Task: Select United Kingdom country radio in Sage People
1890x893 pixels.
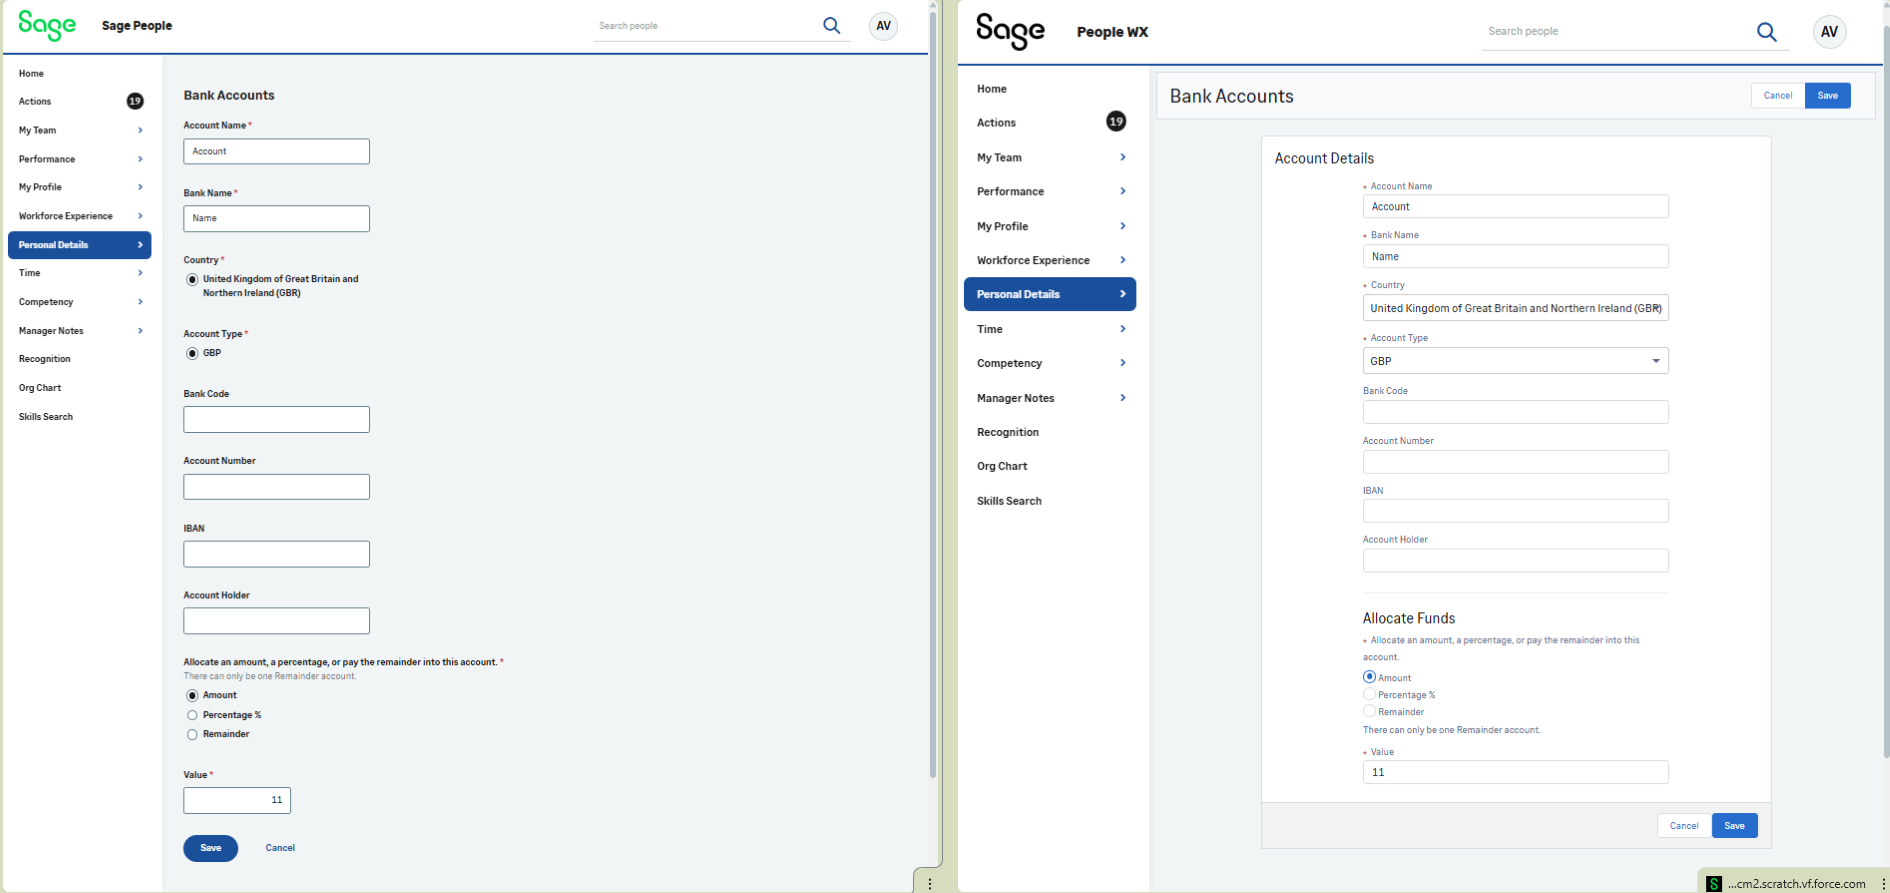Action: tap(192, 279)
